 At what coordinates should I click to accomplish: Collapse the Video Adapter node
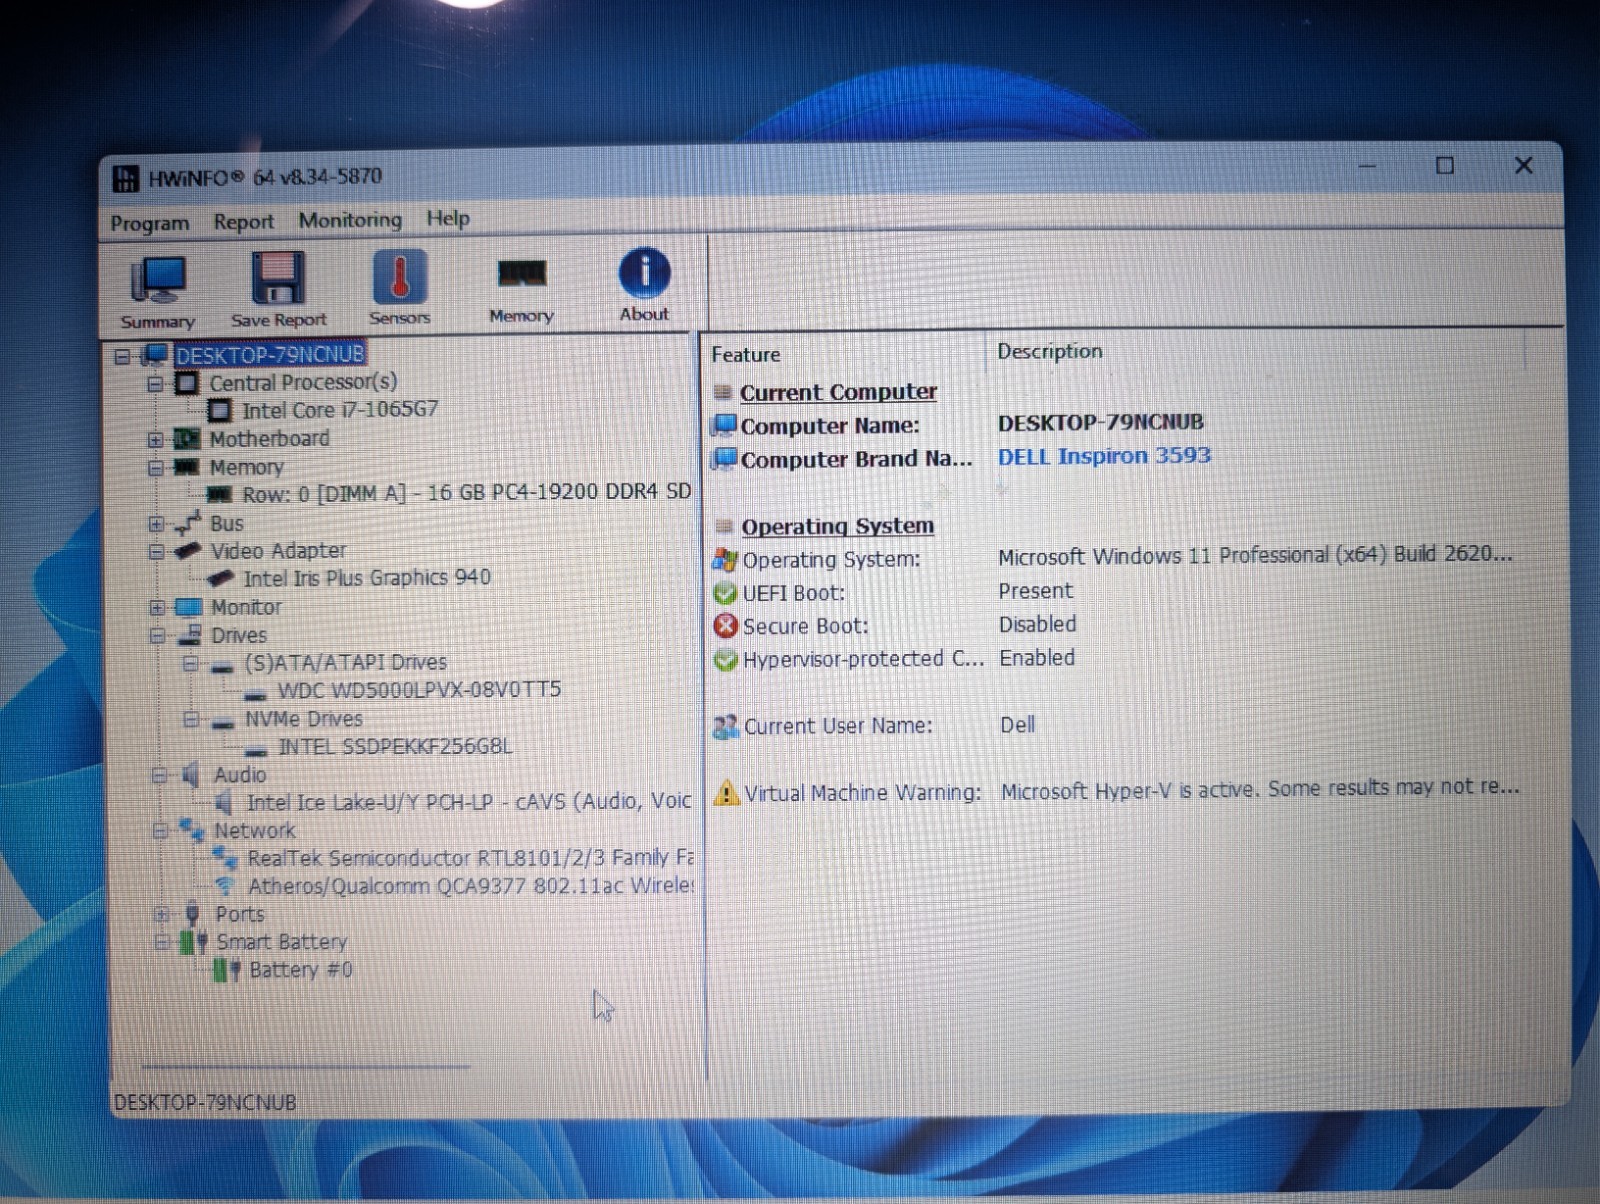click(156, 552)
